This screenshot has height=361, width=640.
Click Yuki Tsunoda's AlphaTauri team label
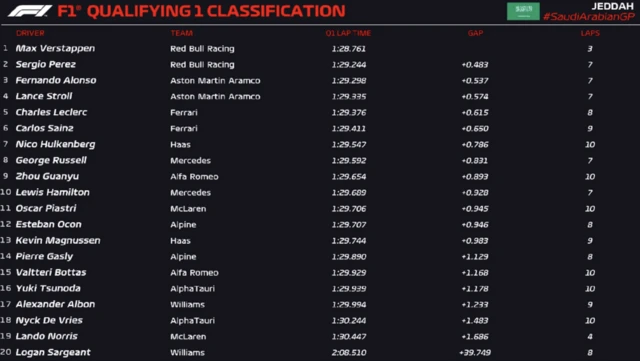pyautogui.click(x=192, y=288)
